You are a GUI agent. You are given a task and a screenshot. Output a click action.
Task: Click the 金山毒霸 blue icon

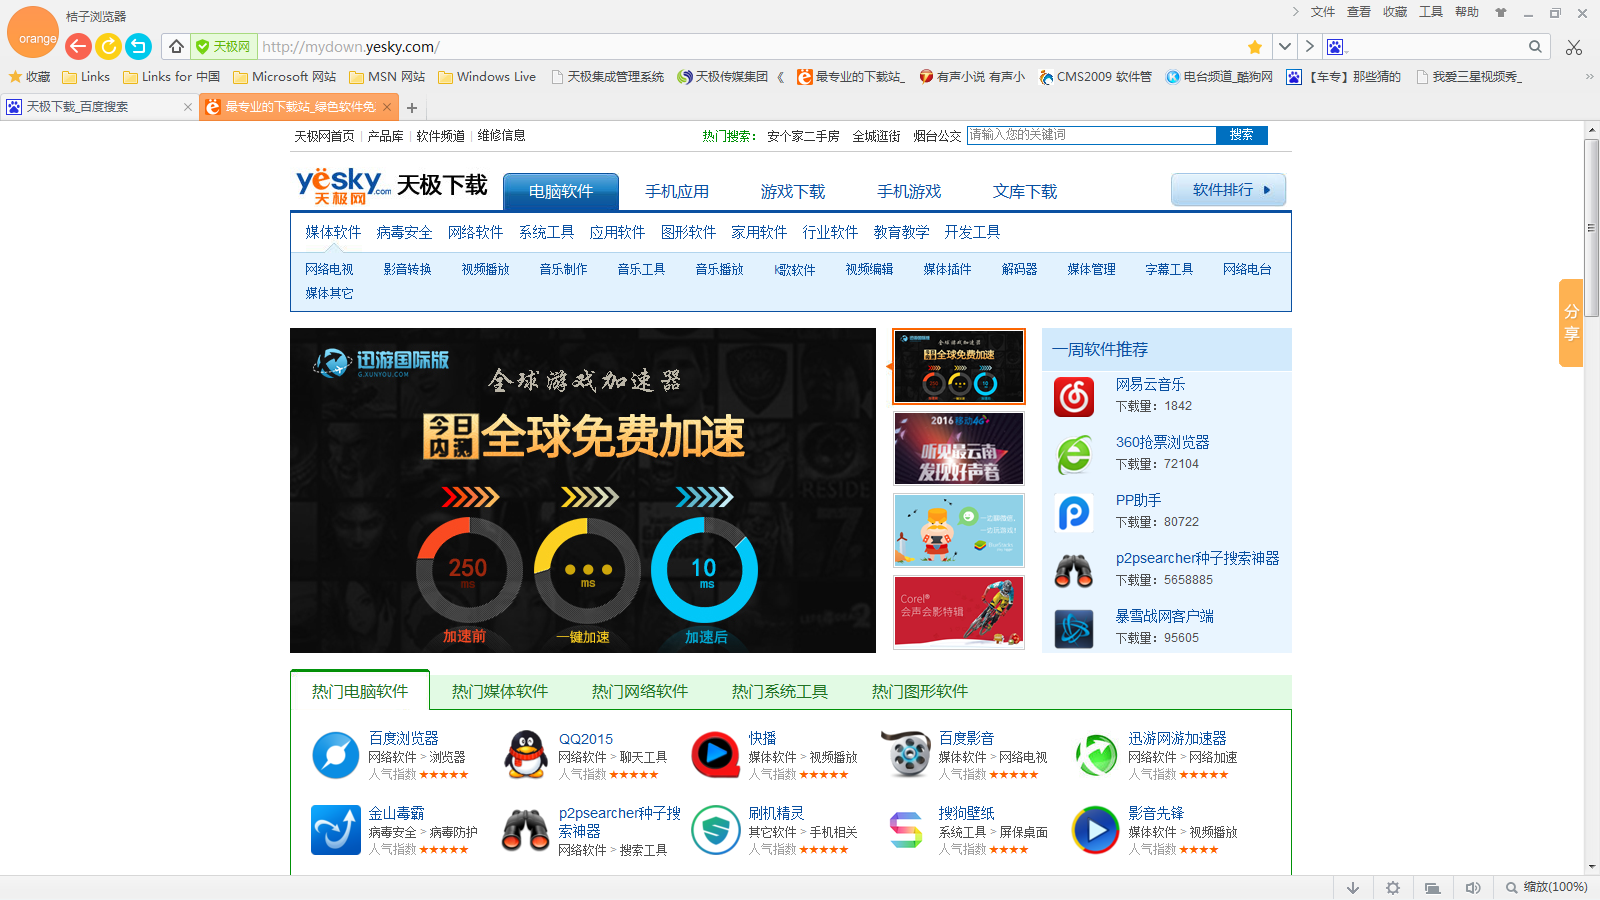[336, 830]
